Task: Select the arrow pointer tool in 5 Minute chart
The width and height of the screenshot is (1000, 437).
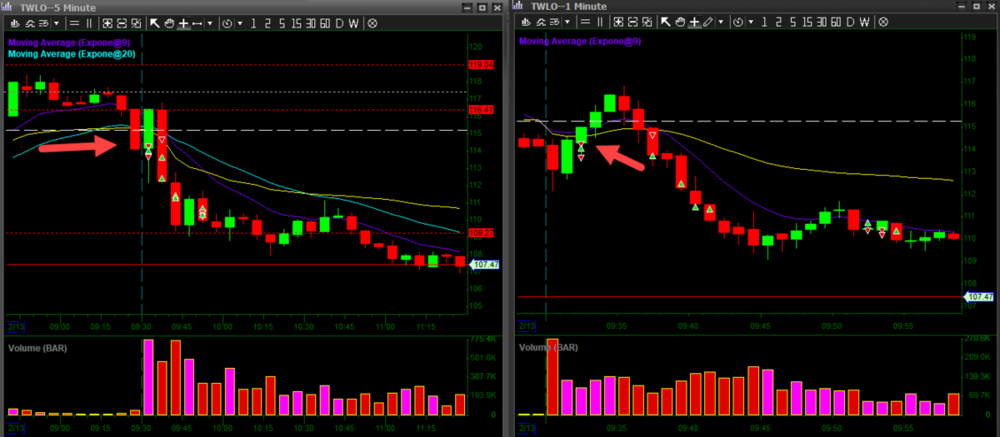Action: coord(155,22)
